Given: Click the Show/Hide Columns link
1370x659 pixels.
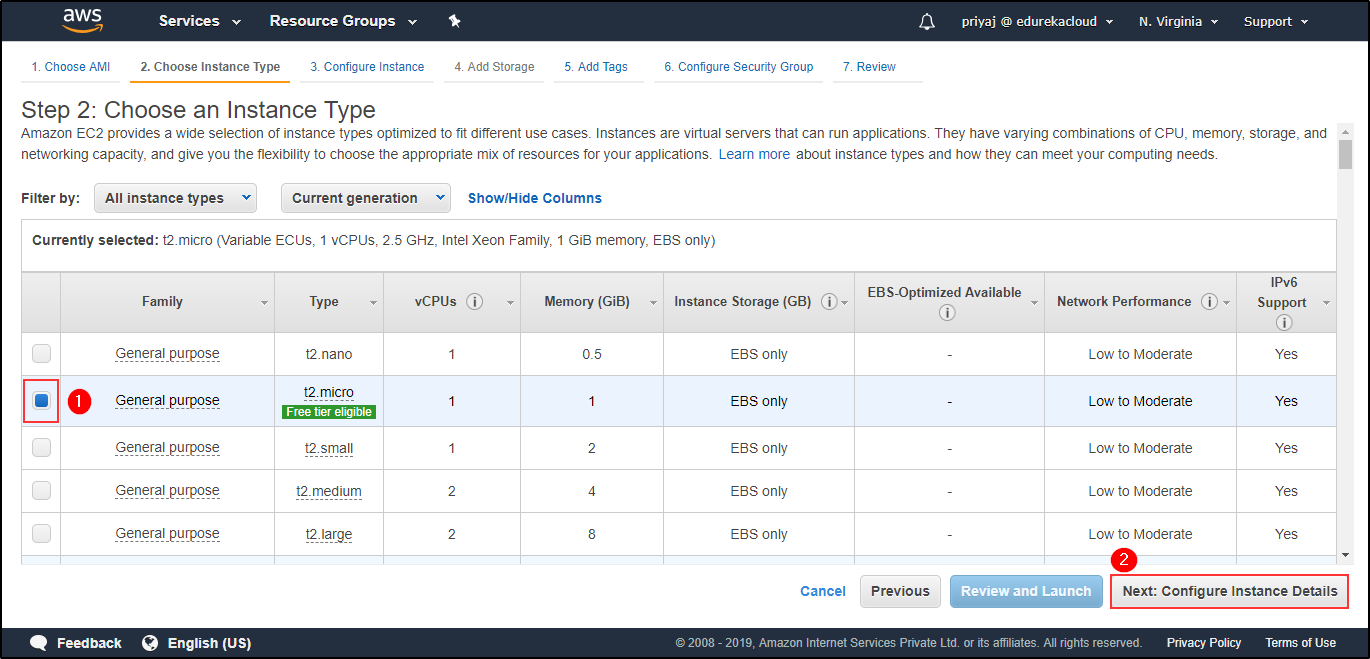Looking at the screenshot, I should click(x=535, y=198).
